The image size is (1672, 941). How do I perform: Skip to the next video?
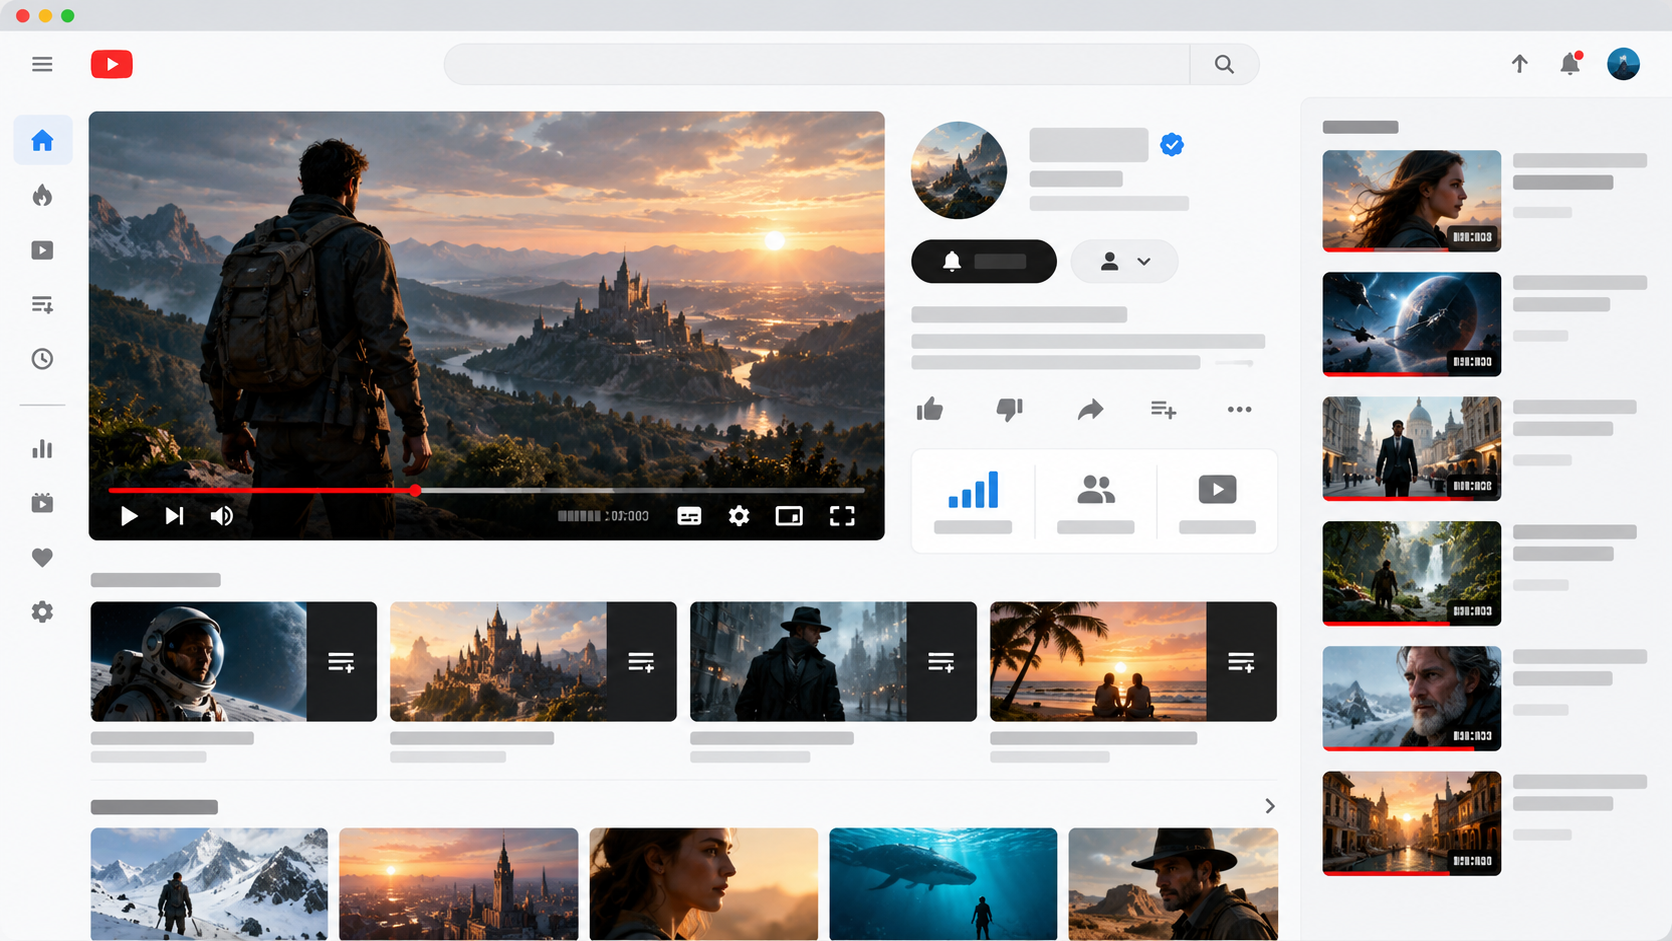click(174, 516)
